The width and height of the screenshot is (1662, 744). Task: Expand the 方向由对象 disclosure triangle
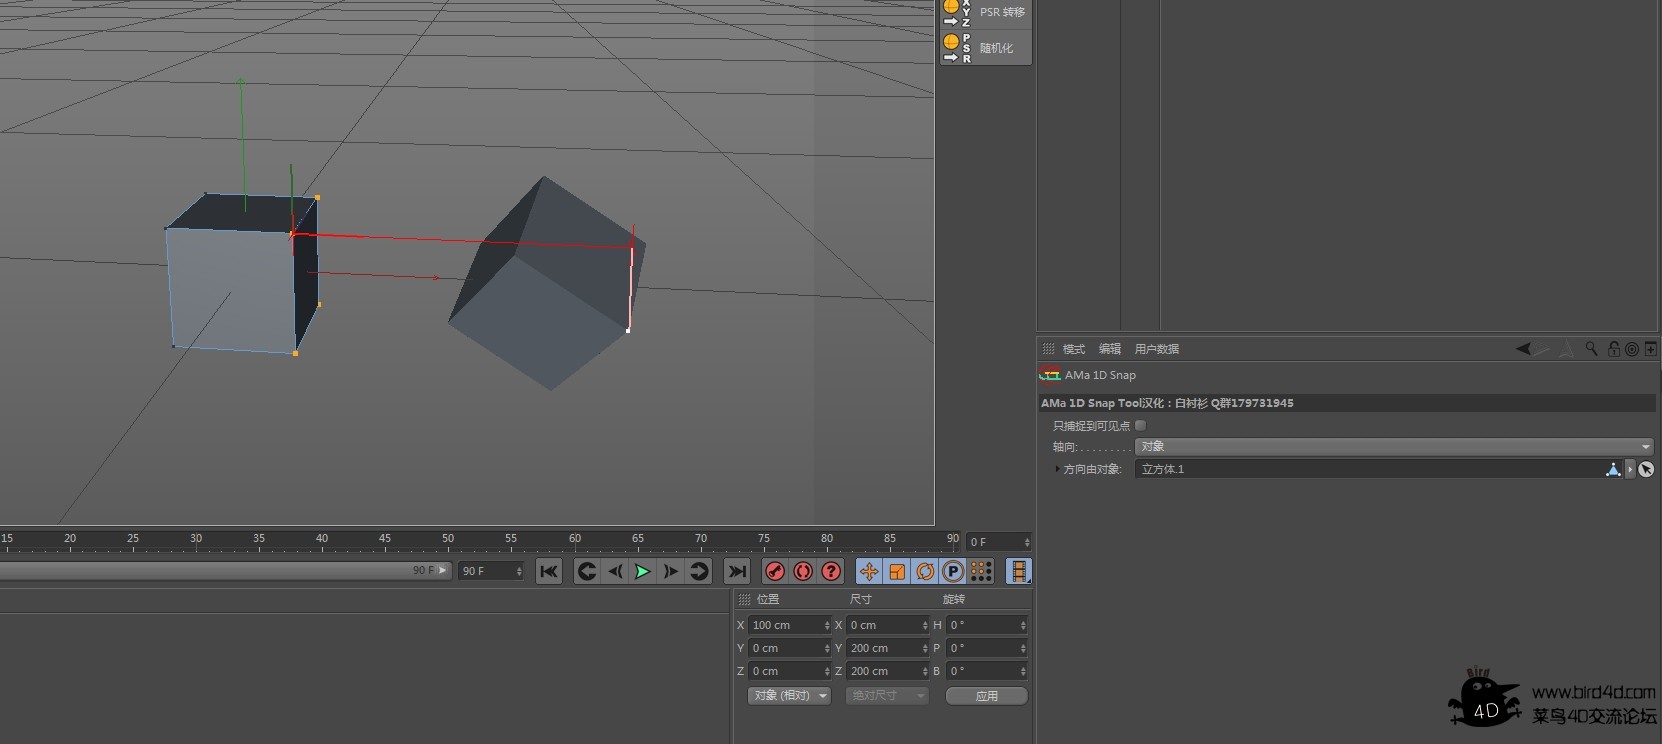pyautogui.click(x=1057, y=469)
